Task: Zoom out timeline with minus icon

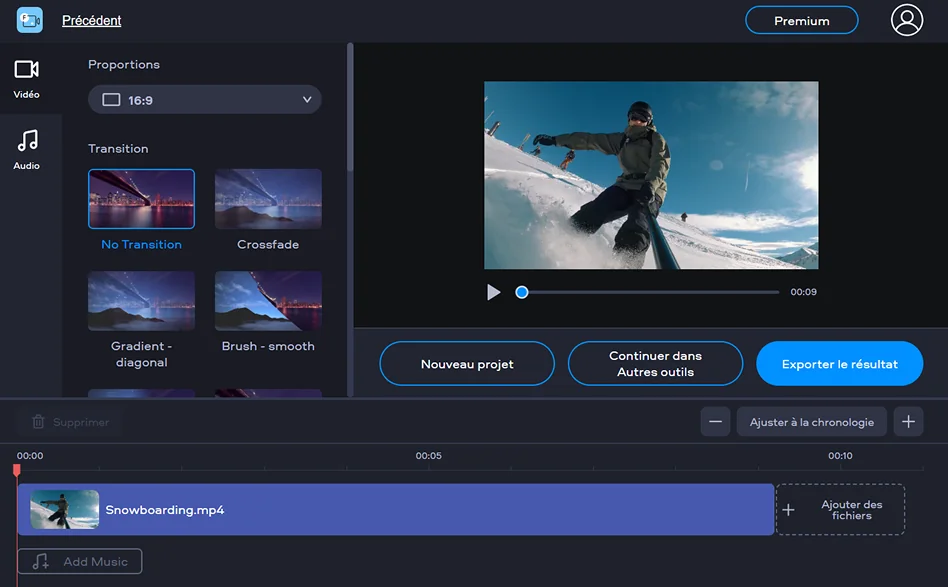Action: pos(715,422)
